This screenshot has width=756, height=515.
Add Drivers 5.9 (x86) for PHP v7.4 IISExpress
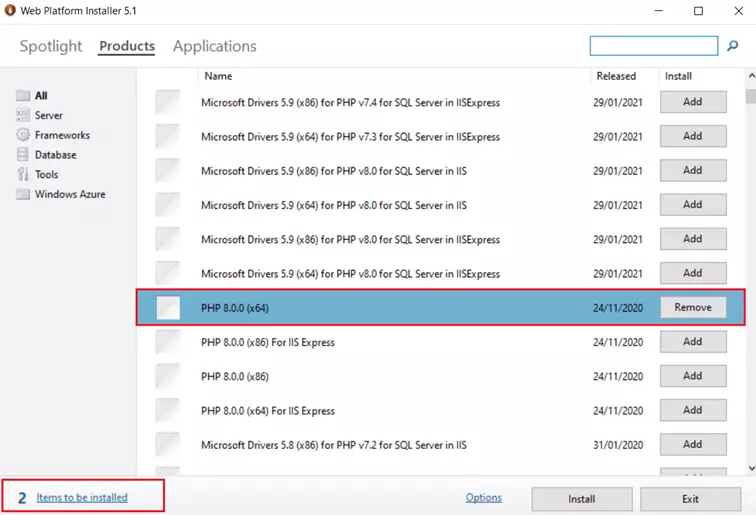pyautogui.click(x=693, y=102)
